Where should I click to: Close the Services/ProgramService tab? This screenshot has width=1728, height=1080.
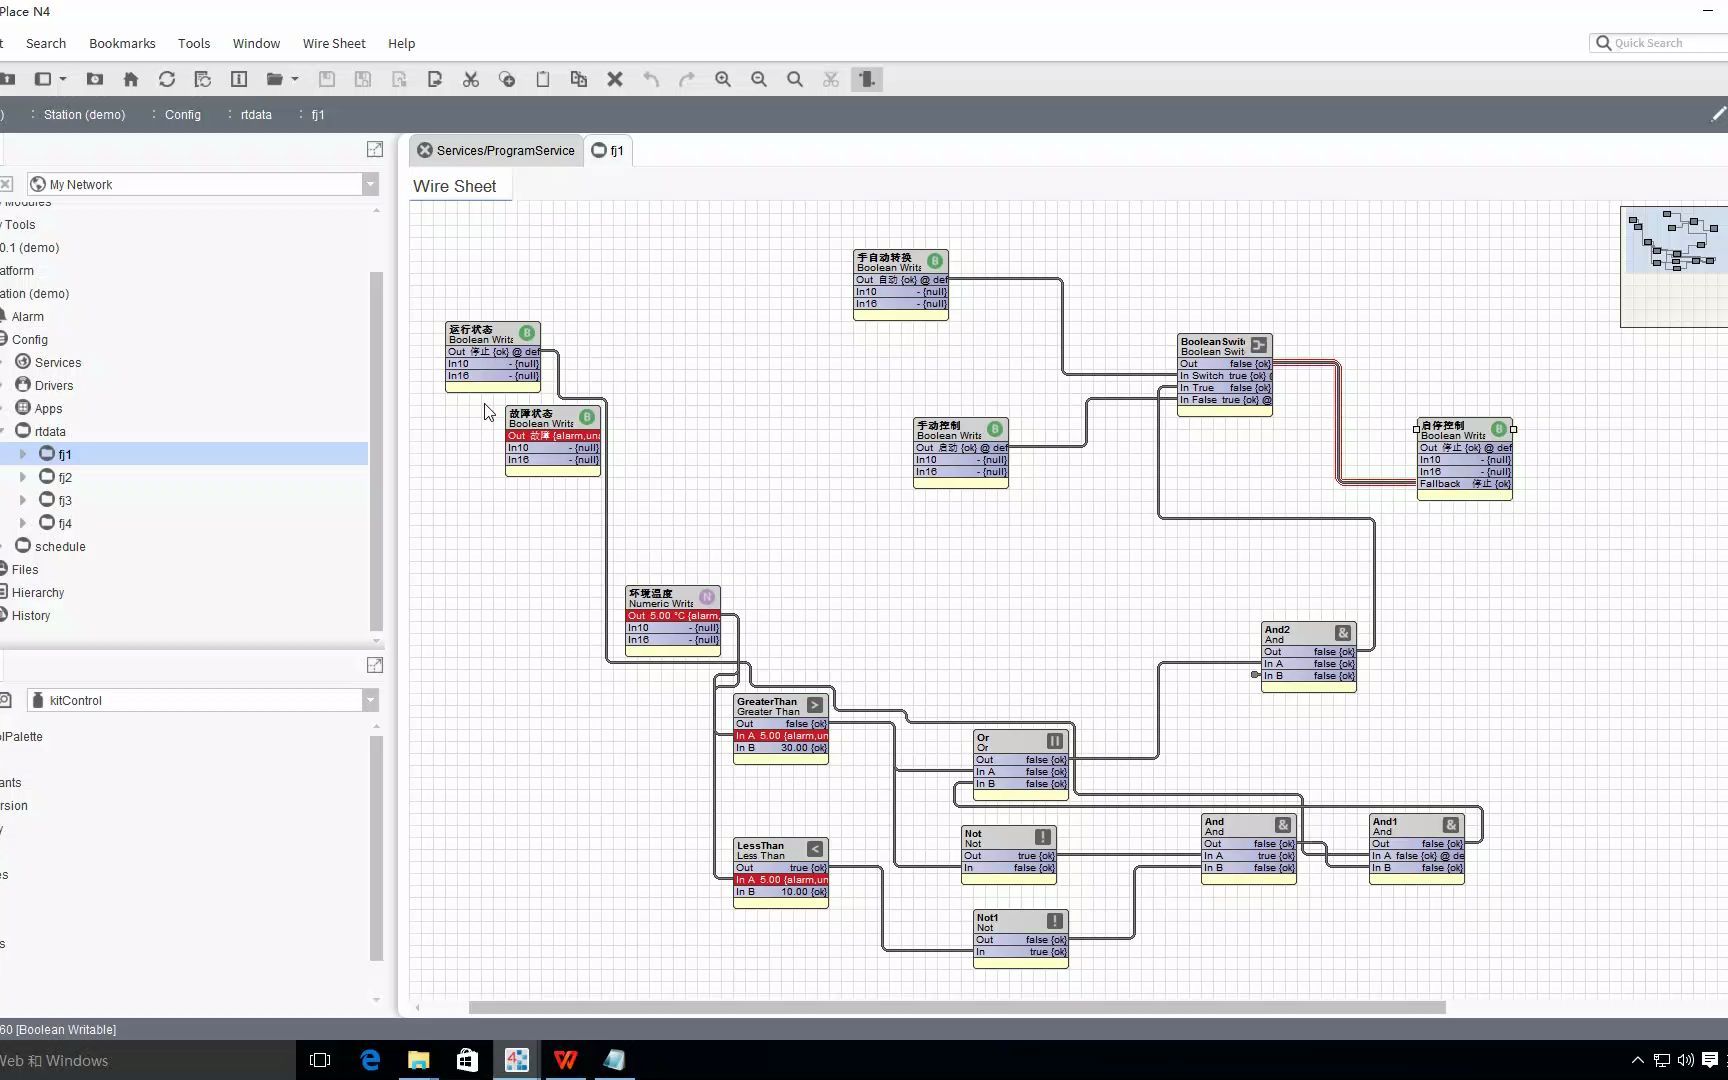pos(425,150)
